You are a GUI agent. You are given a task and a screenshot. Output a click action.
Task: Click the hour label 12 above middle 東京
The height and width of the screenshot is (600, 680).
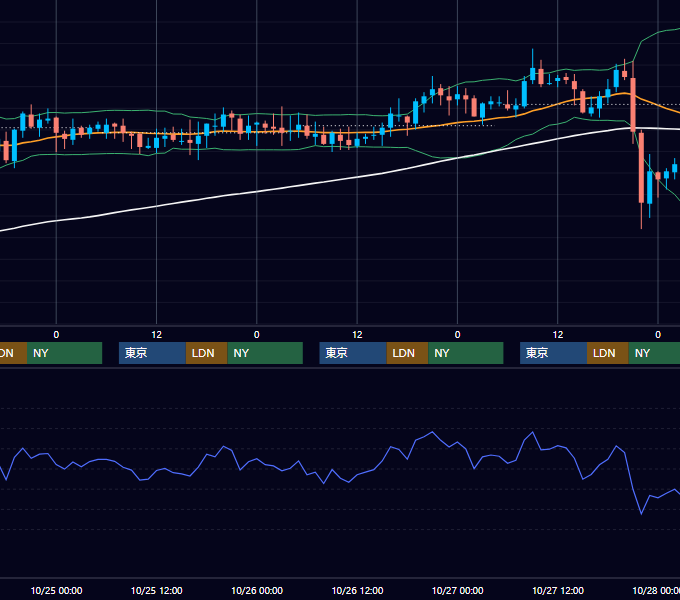pyautogui.click(x=357, y=335)
